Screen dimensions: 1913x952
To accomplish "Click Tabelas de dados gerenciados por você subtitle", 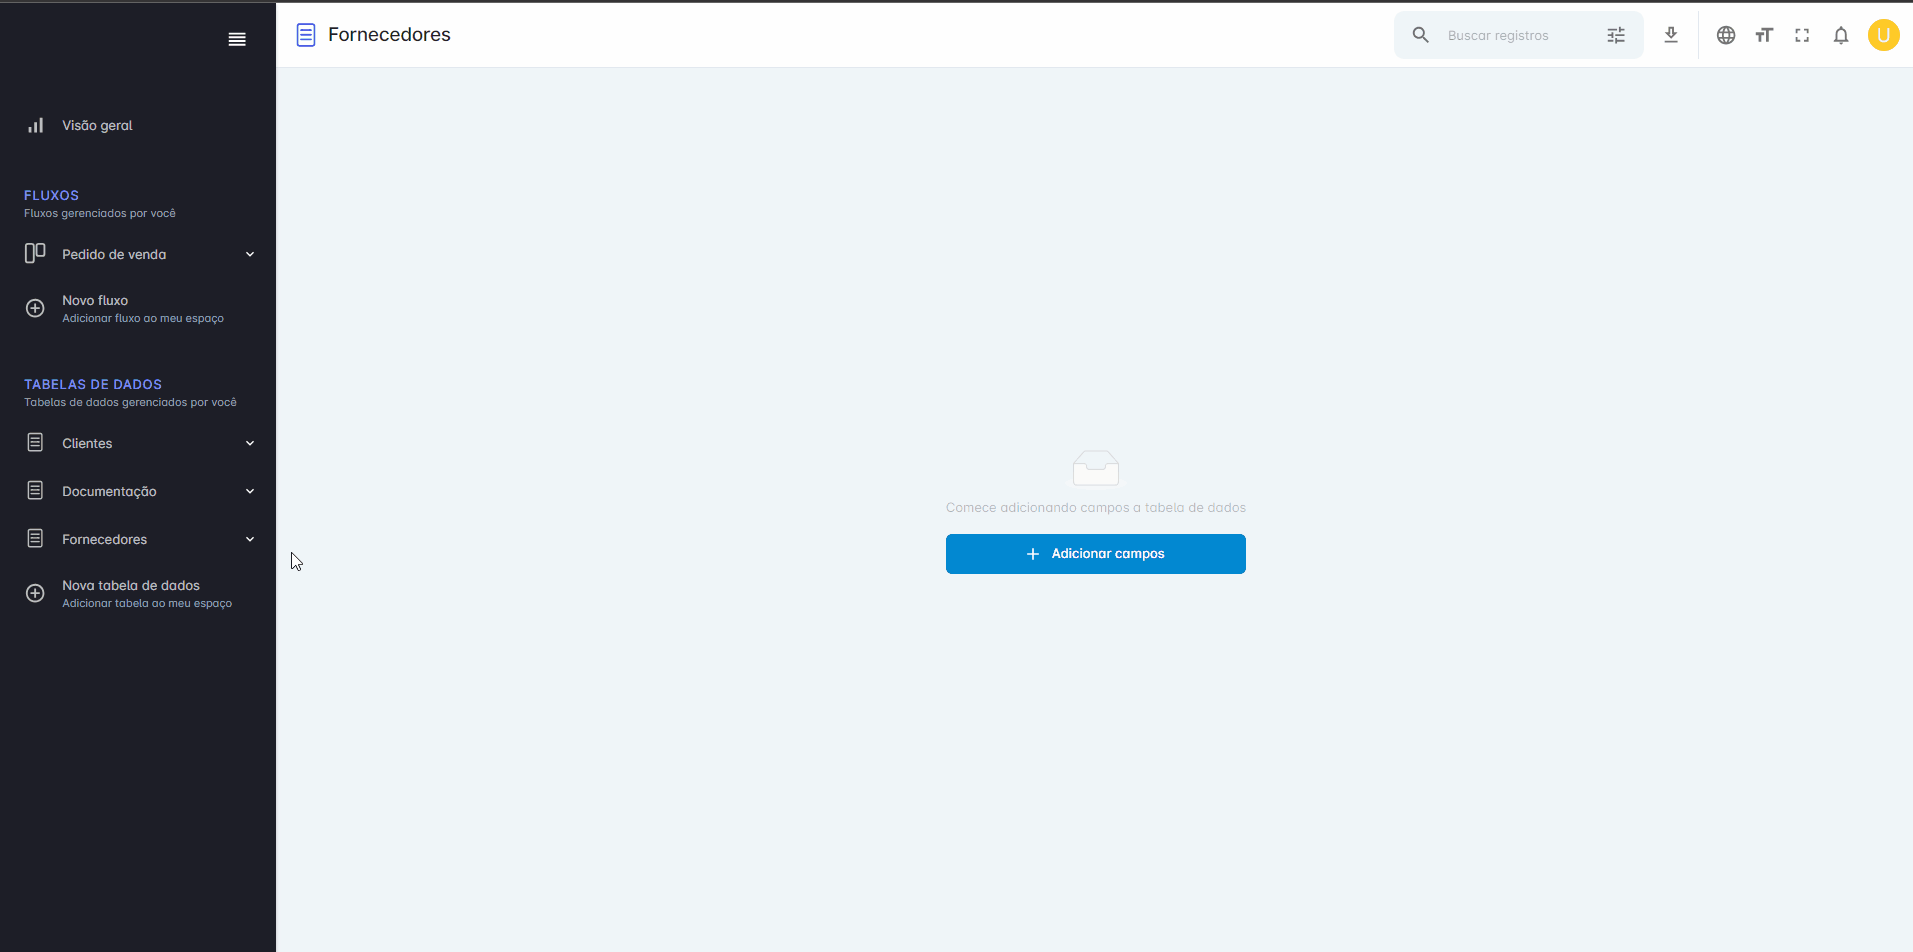I will click(x=130, y=402).
